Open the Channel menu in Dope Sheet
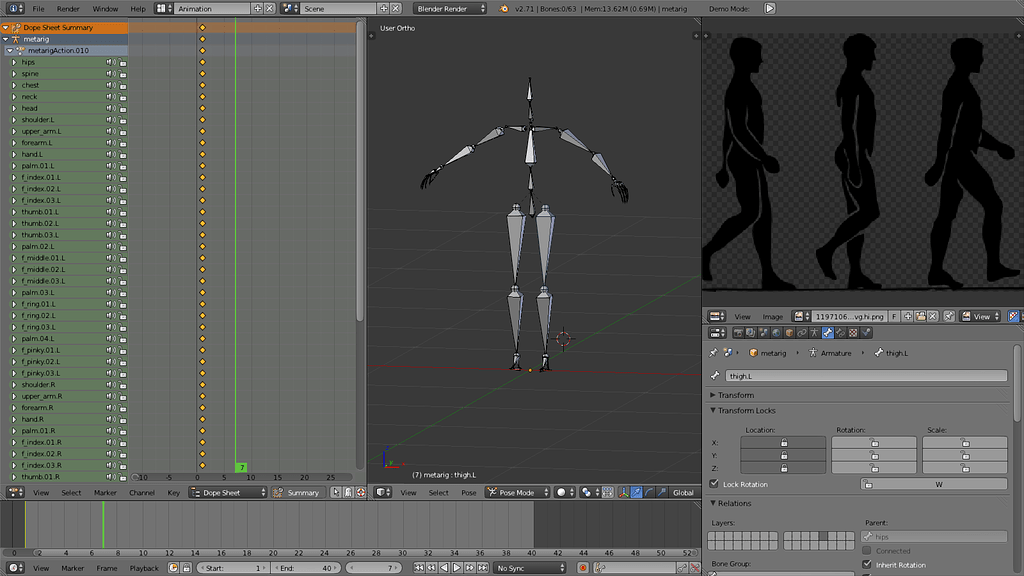 click(x=142, y=492)
